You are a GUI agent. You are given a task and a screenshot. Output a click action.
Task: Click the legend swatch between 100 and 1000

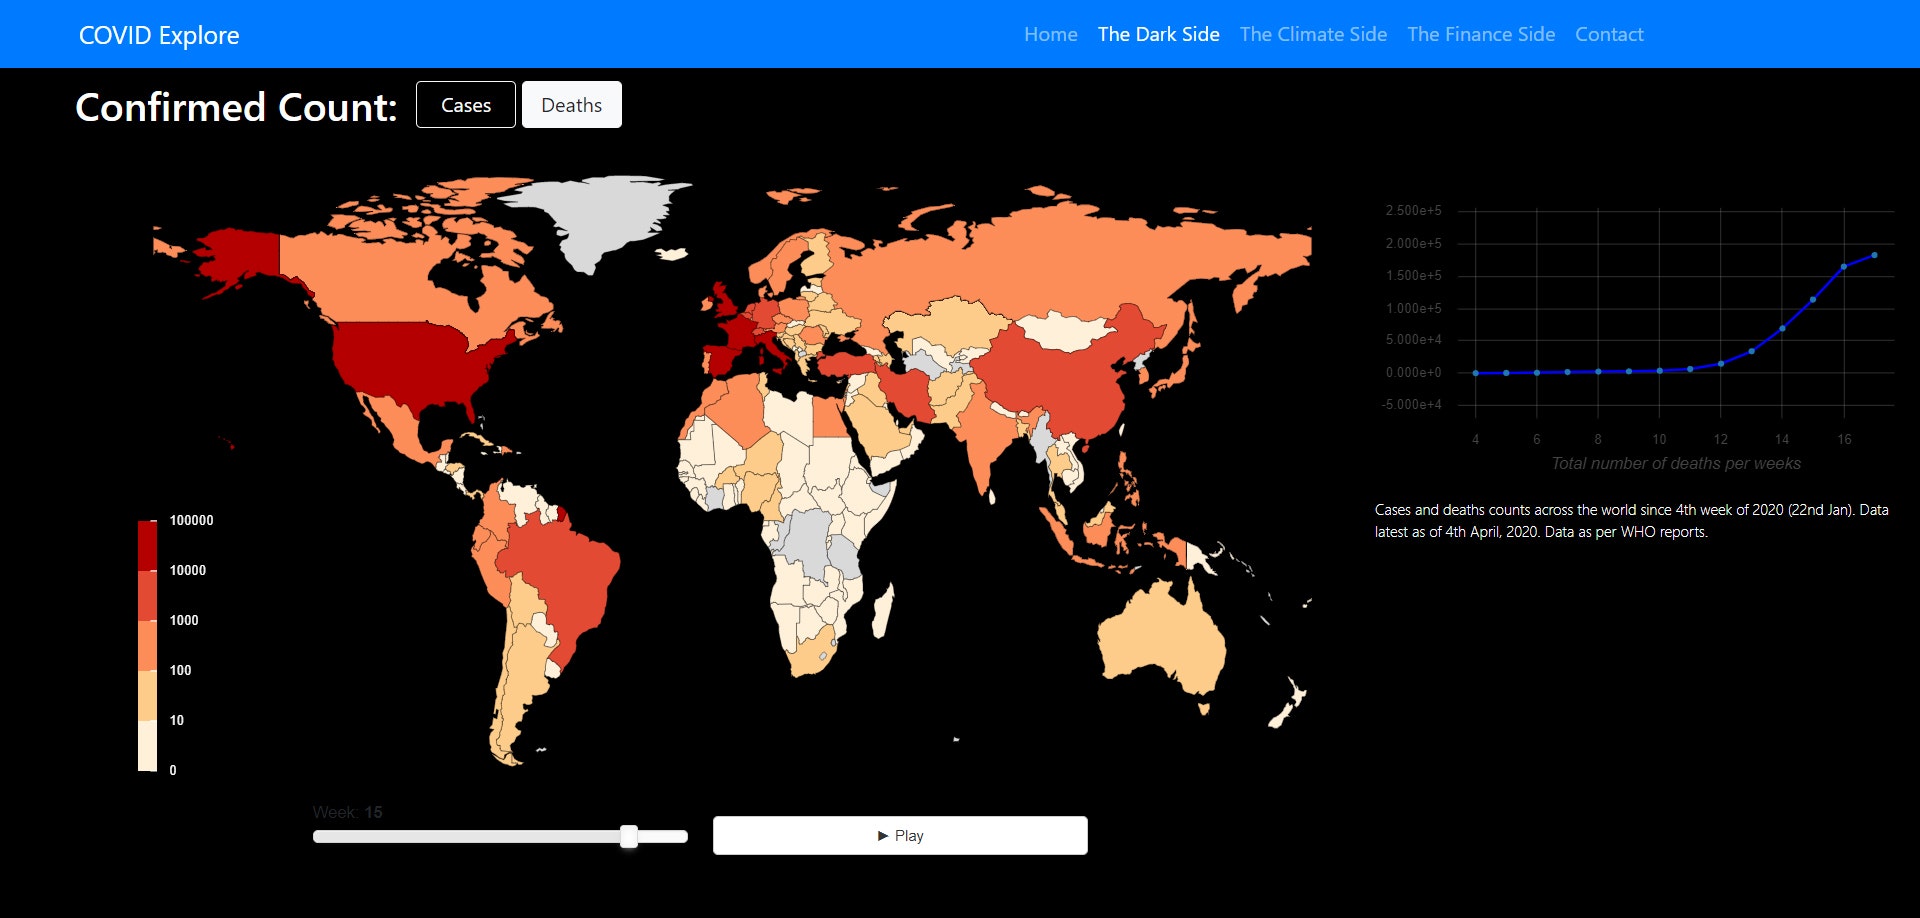[147, 645]
